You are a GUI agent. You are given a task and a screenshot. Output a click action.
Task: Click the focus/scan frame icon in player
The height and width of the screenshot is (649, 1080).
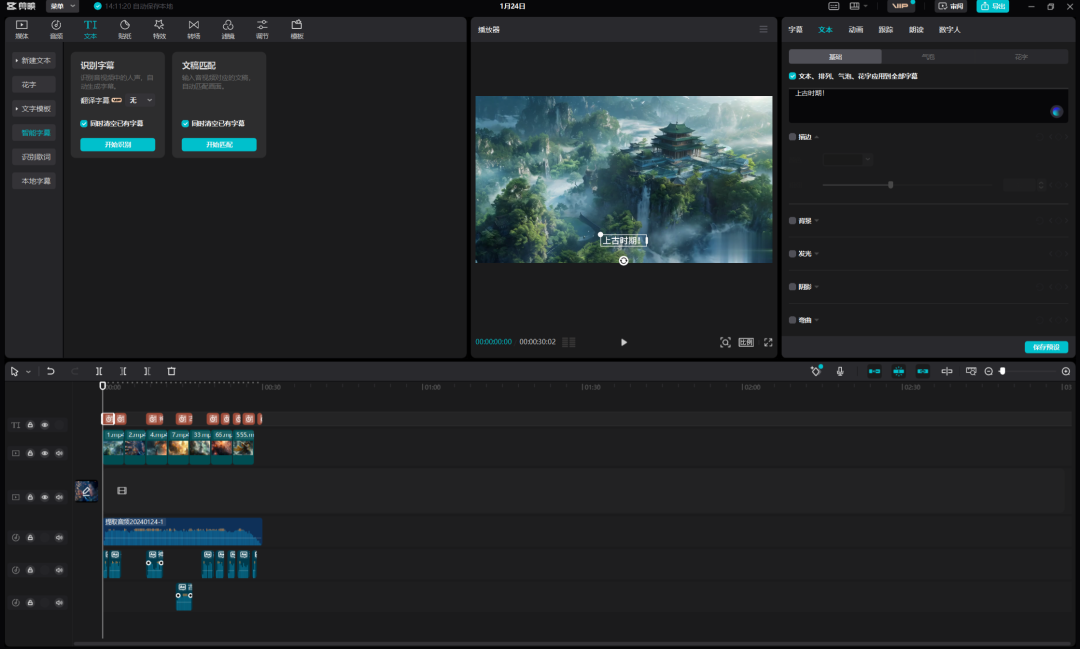(x=725, y=342)
